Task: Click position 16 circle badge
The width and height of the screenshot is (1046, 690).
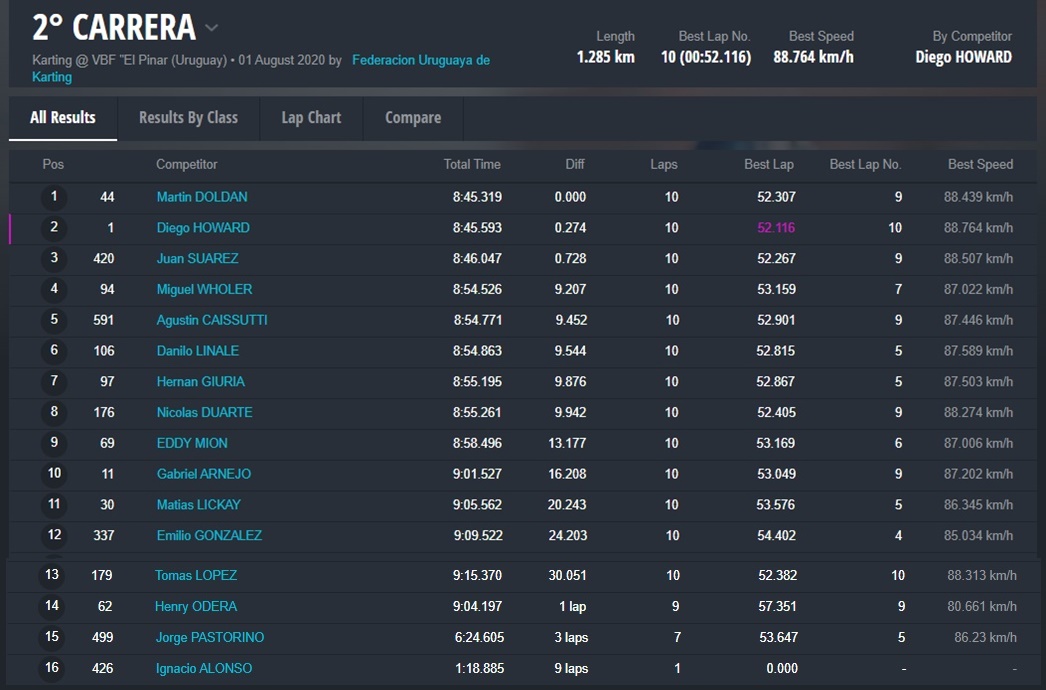Action: tap(52, 668)
